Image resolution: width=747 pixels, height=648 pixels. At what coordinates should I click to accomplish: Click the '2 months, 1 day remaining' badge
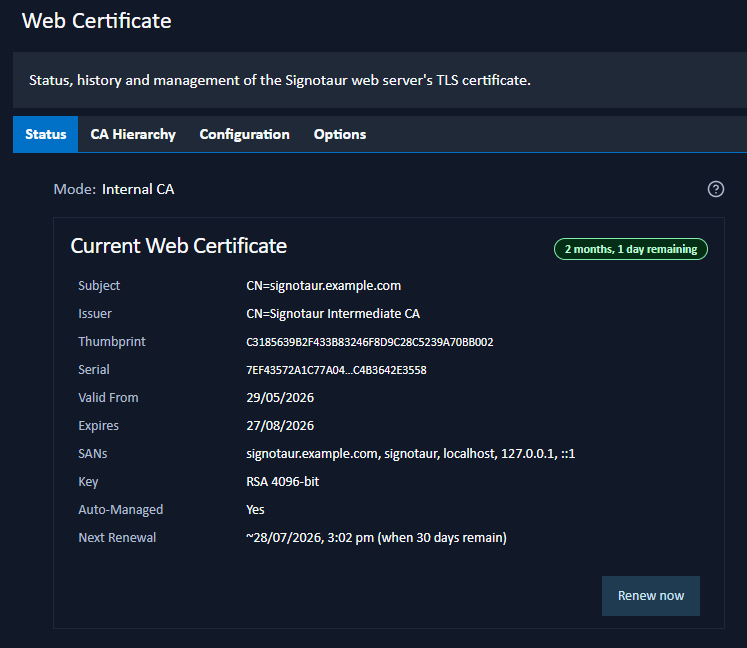tap(631, 249)
